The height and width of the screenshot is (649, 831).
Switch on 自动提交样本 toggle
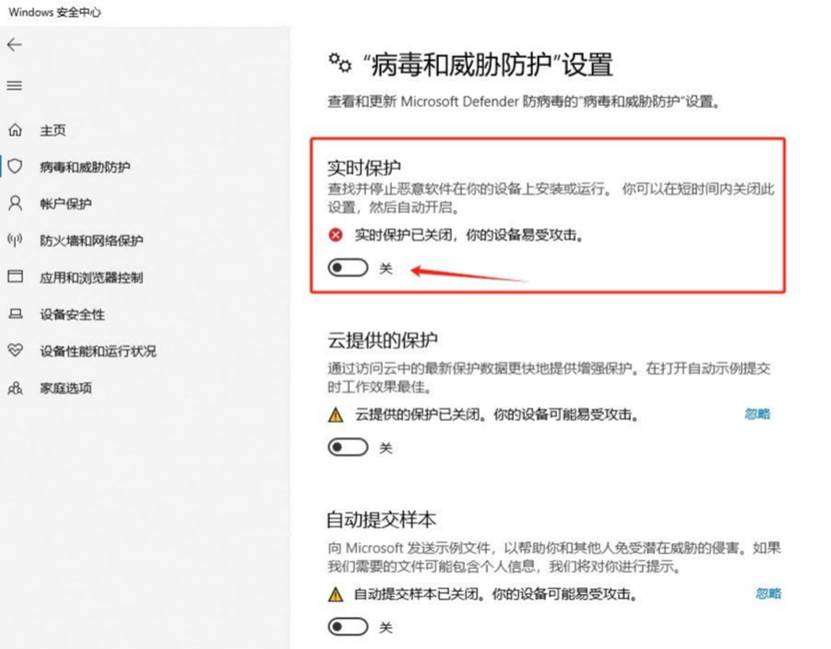tap(348, 627)
